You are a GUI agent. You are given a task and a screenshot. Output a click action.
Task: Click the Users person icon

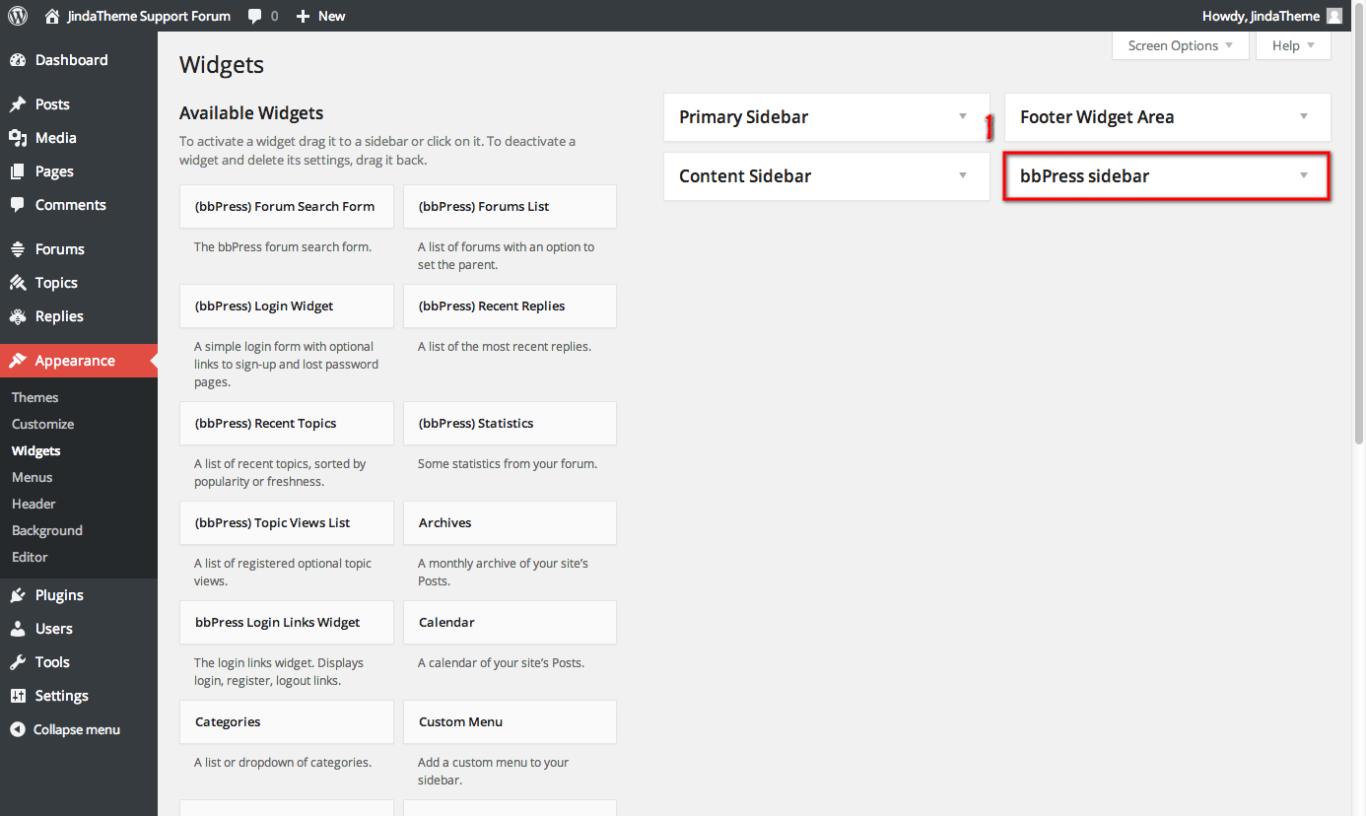[x=18, y=628]
